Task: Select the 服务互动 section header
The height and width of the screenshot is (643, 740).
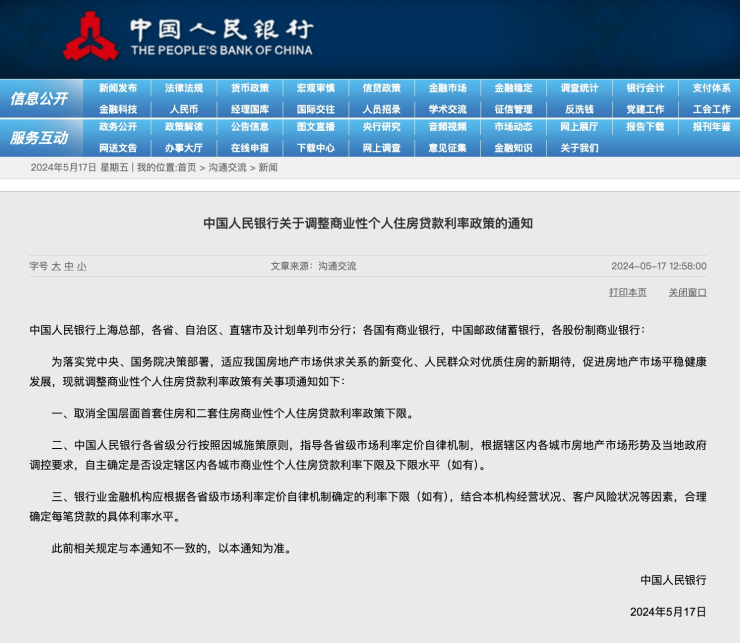Action: 39,138
